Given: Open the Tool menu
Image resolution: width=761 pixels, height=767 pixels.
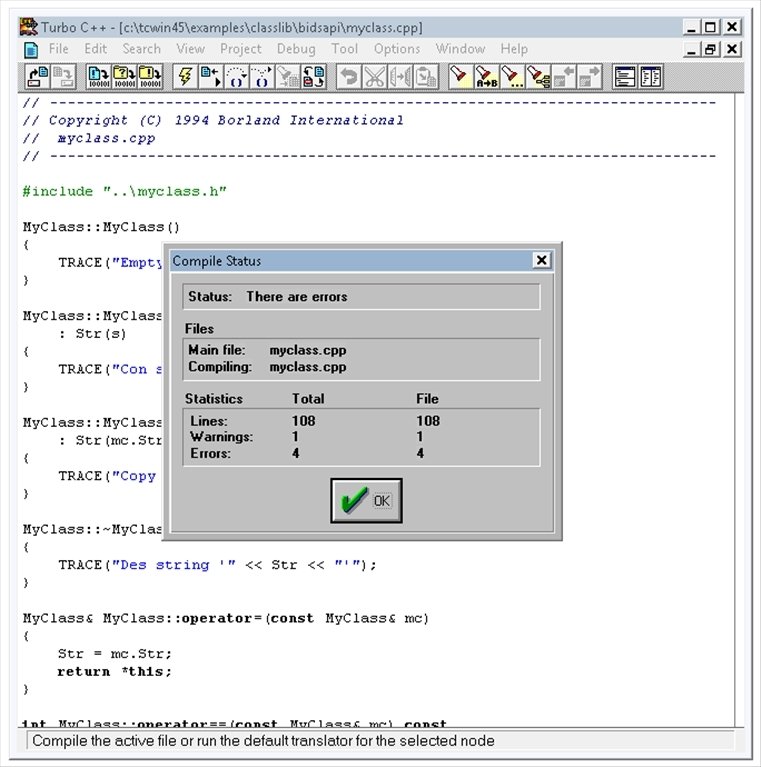Looking at the screenshot, I should pyautogui.click(x=344, y=49).
